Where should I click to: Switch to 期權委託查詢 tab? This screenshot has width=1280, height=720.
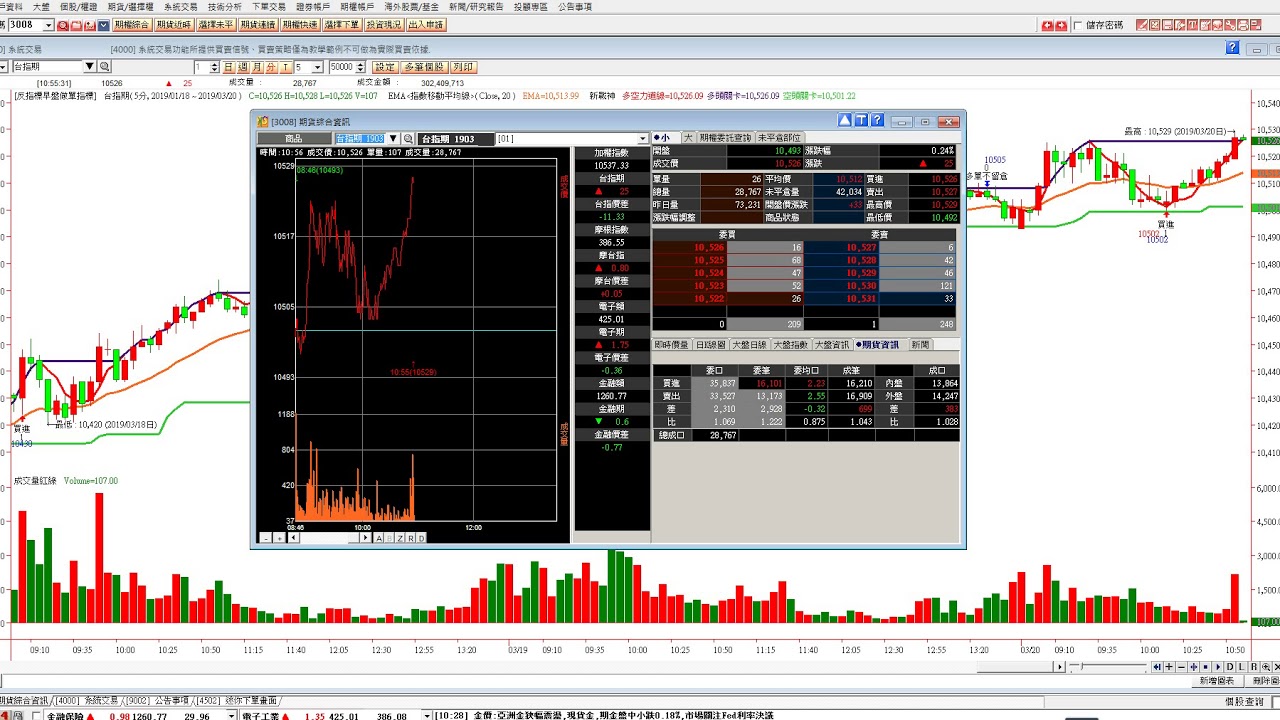tap(725, 138)
